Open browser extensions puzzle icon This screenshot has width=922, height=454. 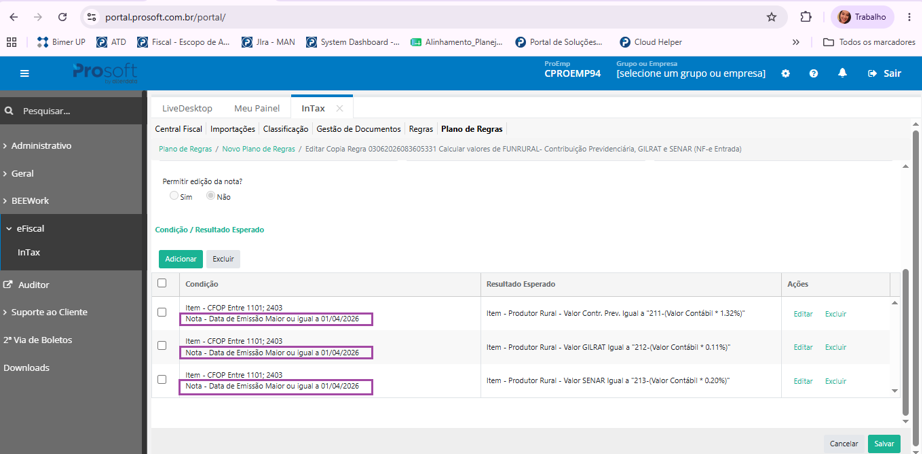(806, 17)
